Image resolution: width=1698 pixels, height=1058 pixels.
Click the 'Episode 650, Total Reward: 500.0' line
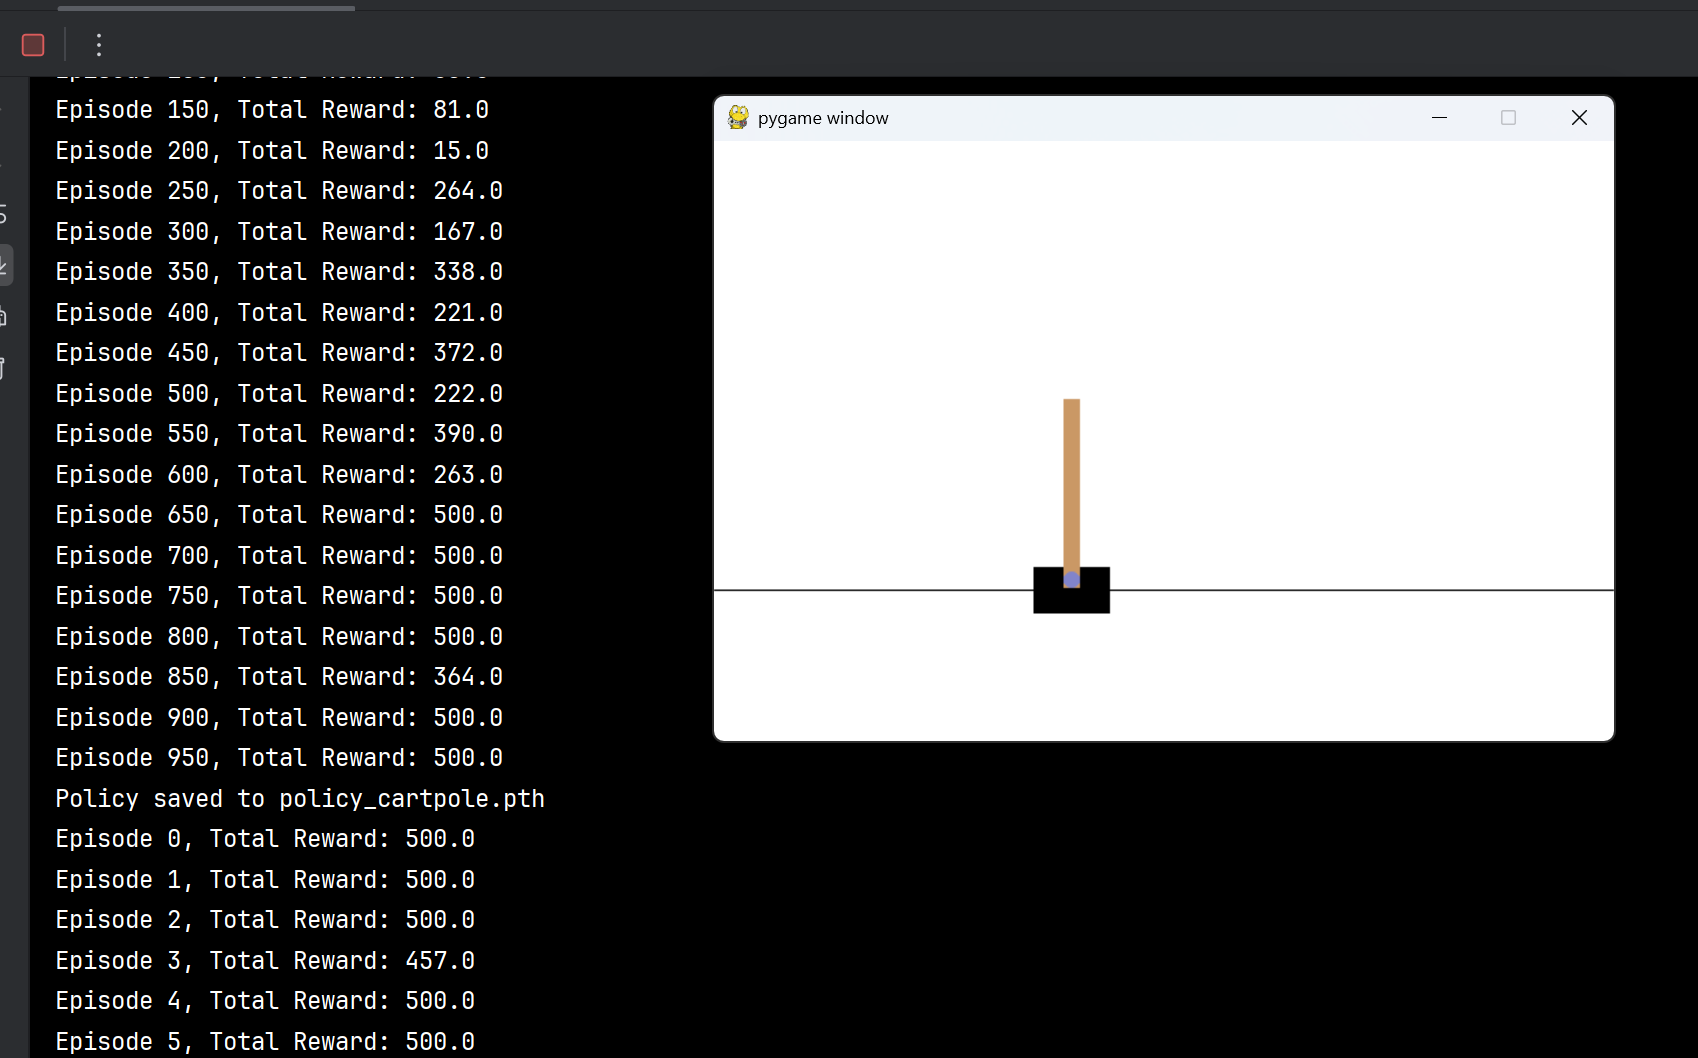[279, 515]
